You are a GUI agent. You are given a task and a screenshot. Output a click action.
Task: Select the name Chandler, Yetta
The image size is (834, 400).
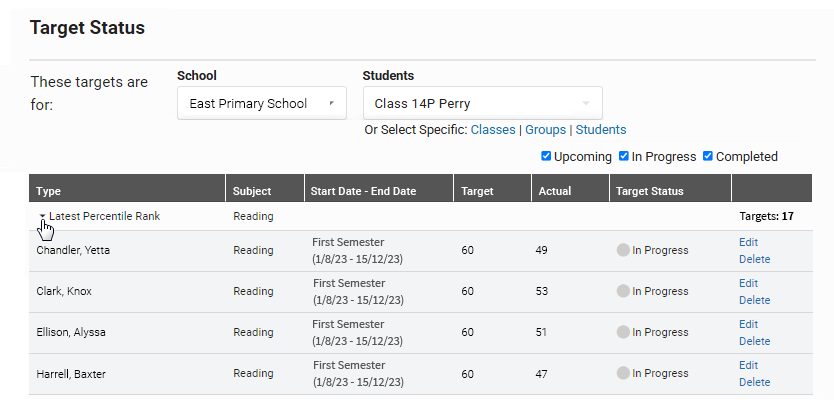[x=73, y=251]
